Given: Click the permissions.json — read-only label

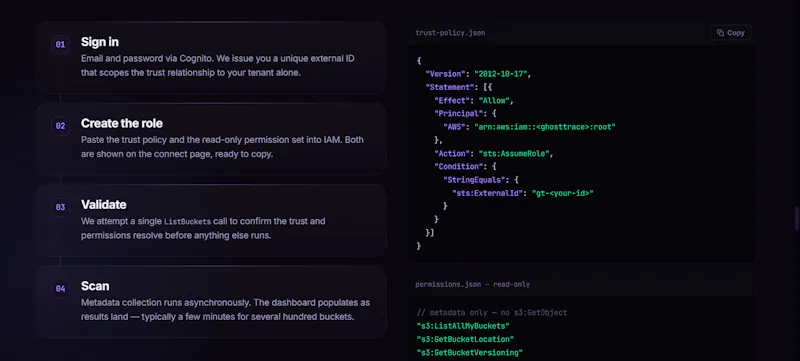Looking at the screenshot, I should tap(472, 285).
